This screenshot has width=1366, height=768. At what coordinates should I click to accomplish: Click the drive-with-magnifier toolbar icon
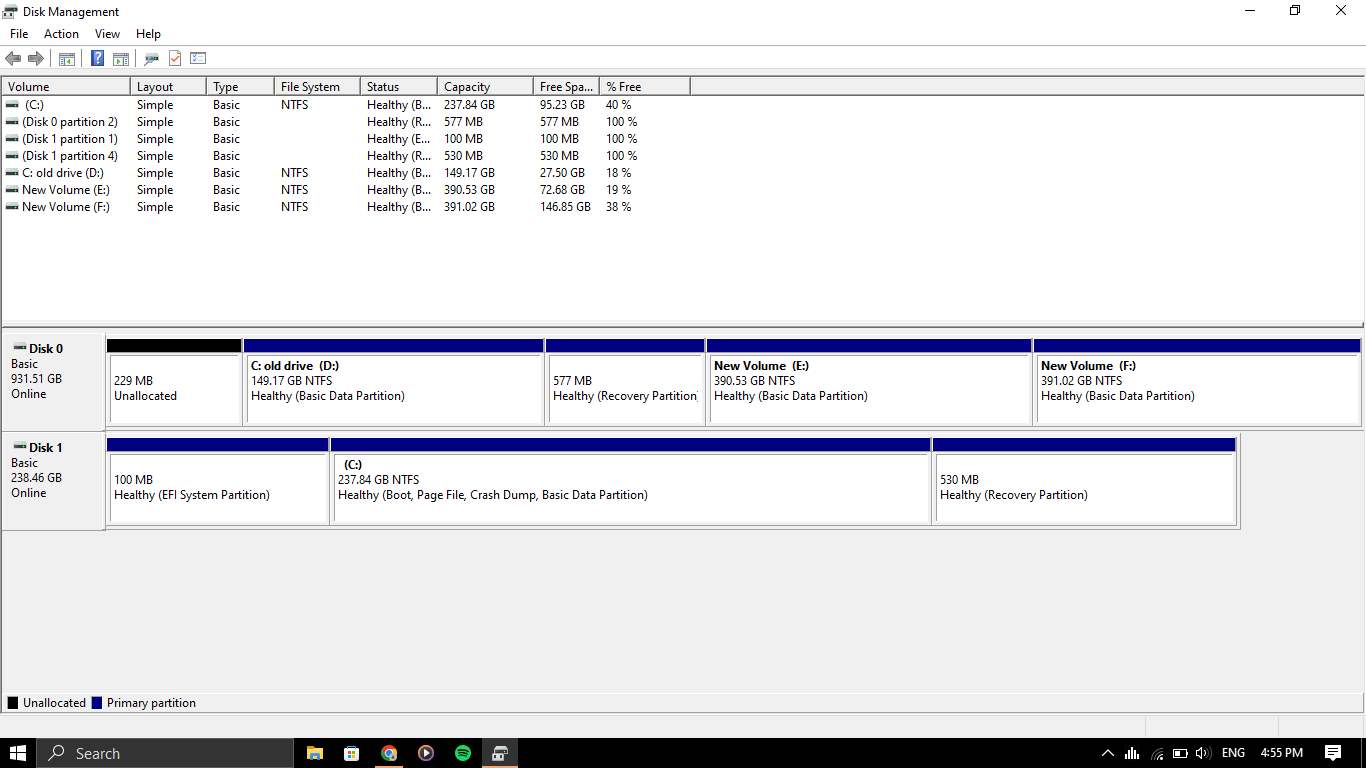pos(152,59)
